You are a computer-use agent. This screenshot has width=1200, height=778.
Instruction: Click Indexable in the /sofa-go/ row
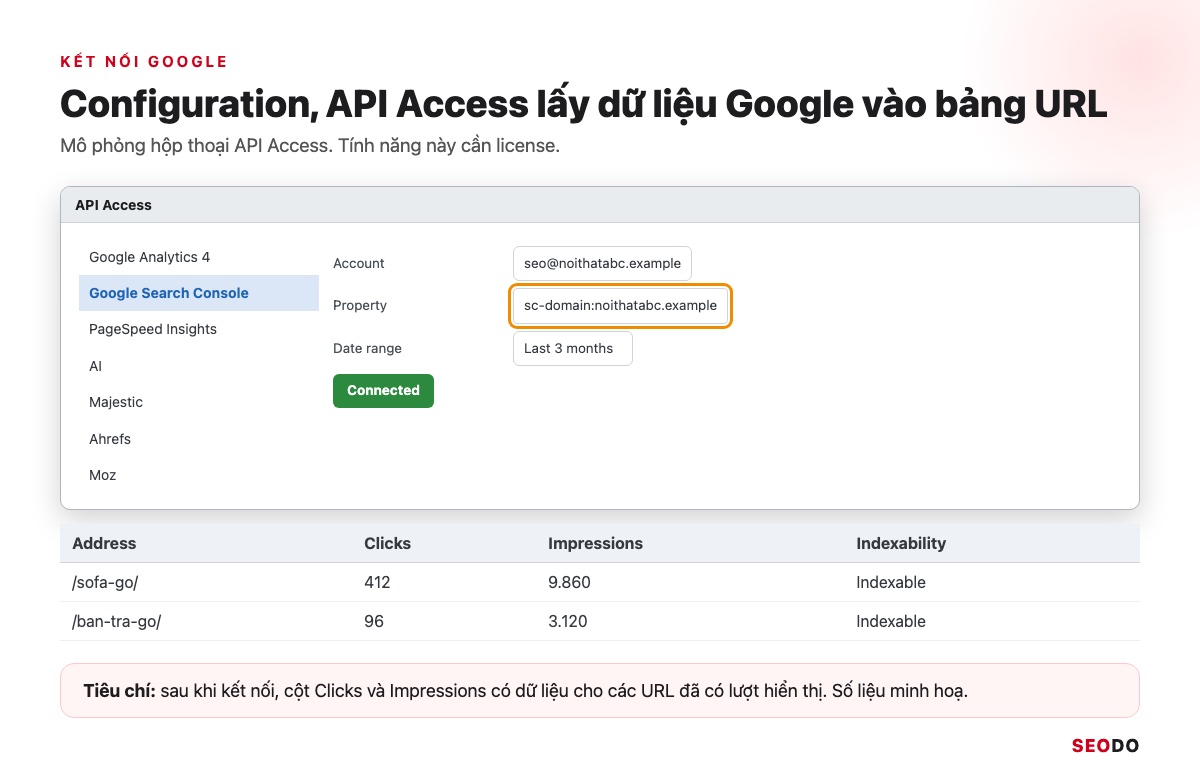coord(891,583)
